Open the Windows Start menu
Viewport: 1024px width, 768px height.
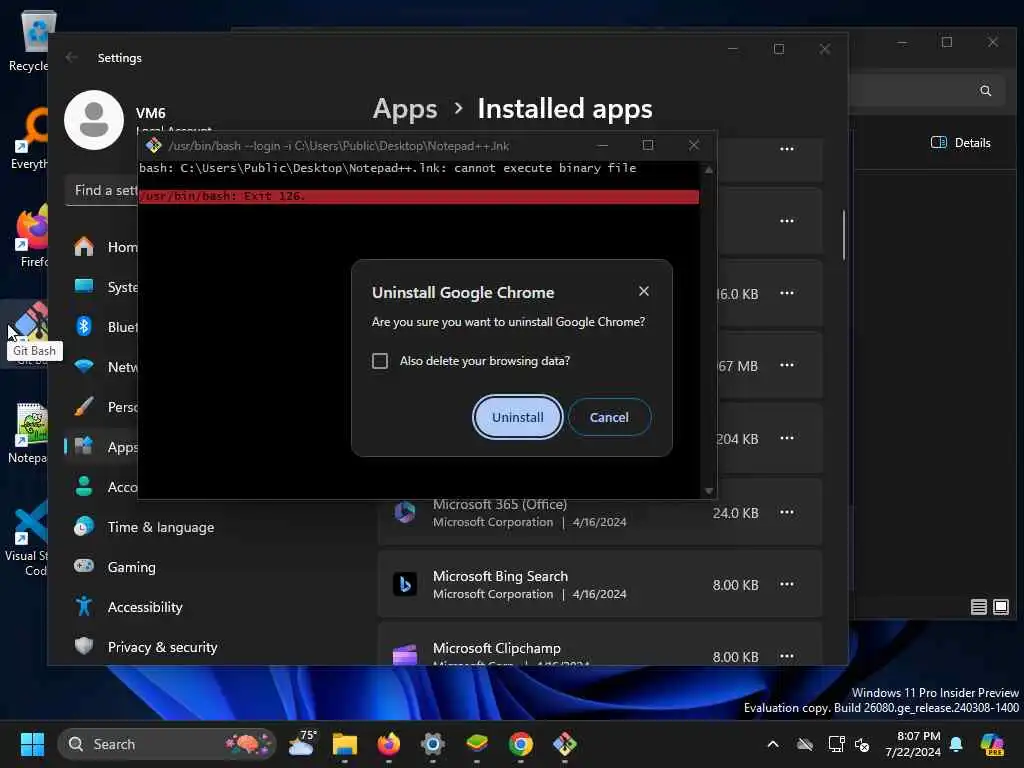(x=32, y=744)
